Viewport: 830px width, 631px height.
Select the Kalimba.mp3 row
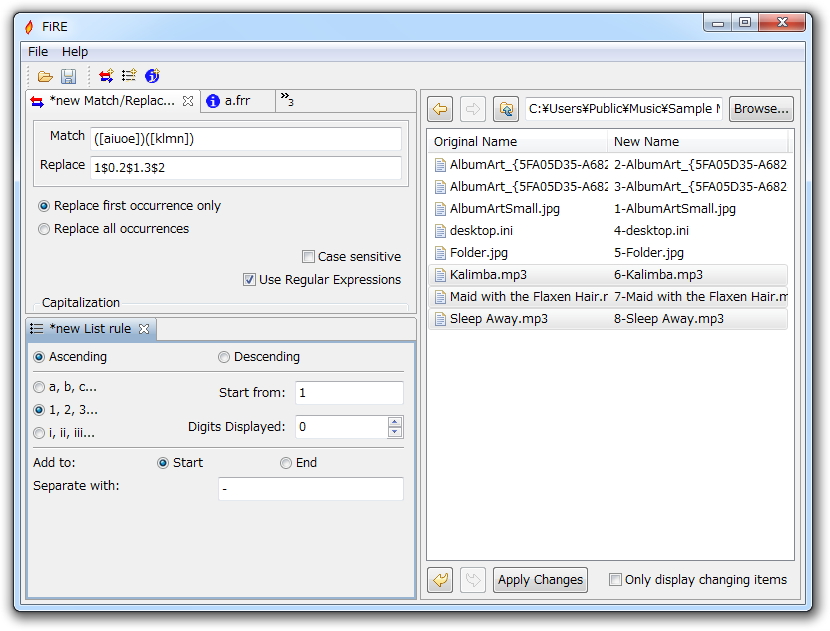(x=608, y=275)
